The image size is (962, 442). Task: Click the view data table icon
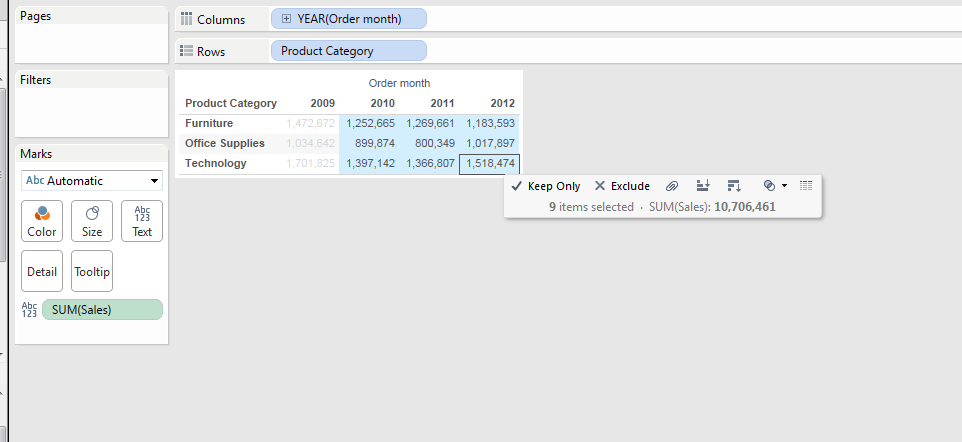tap(806, 185)
